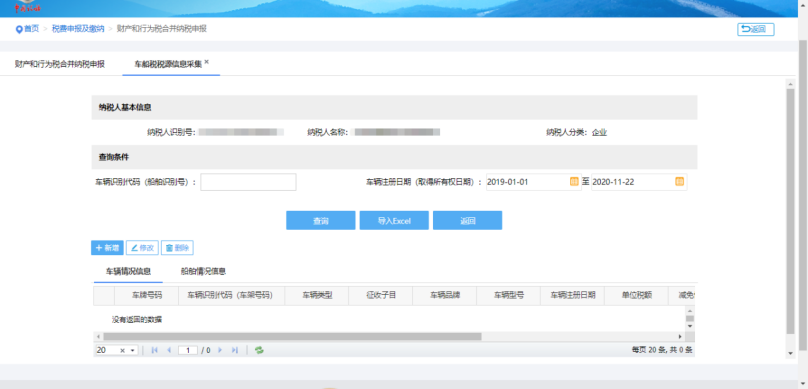Click the 车辆型号 column header
The height and width of the screenshot is (389, 808).
coord(509,295)
